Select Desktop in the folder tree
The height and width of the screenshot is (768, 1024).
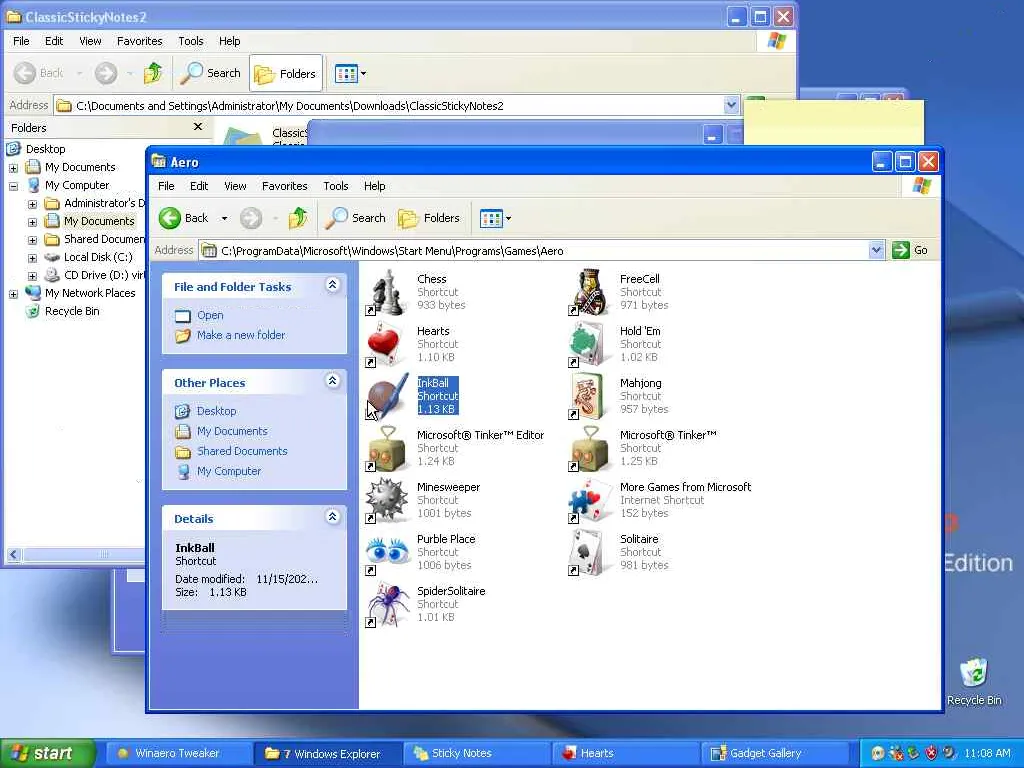(45, 149)
